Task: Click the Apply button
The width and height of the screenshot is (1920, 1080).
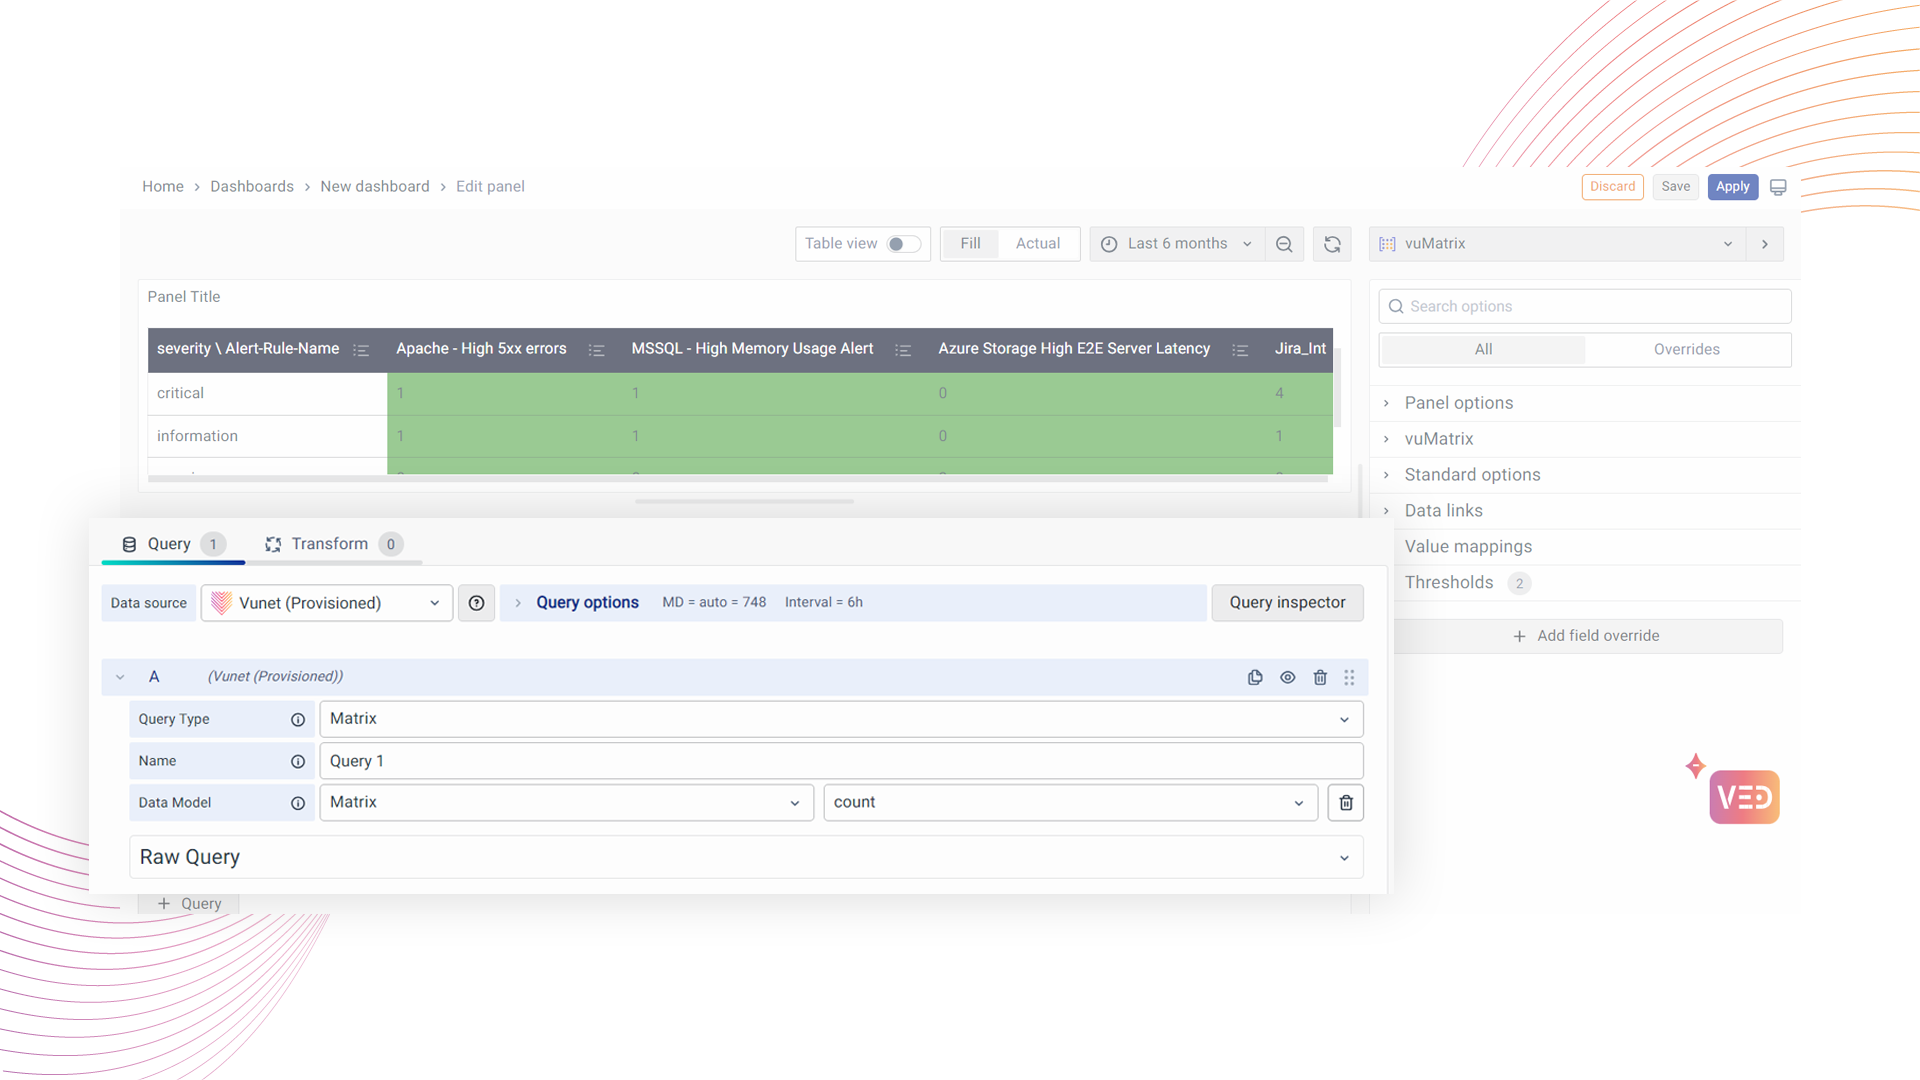Action: [1732, 187]
